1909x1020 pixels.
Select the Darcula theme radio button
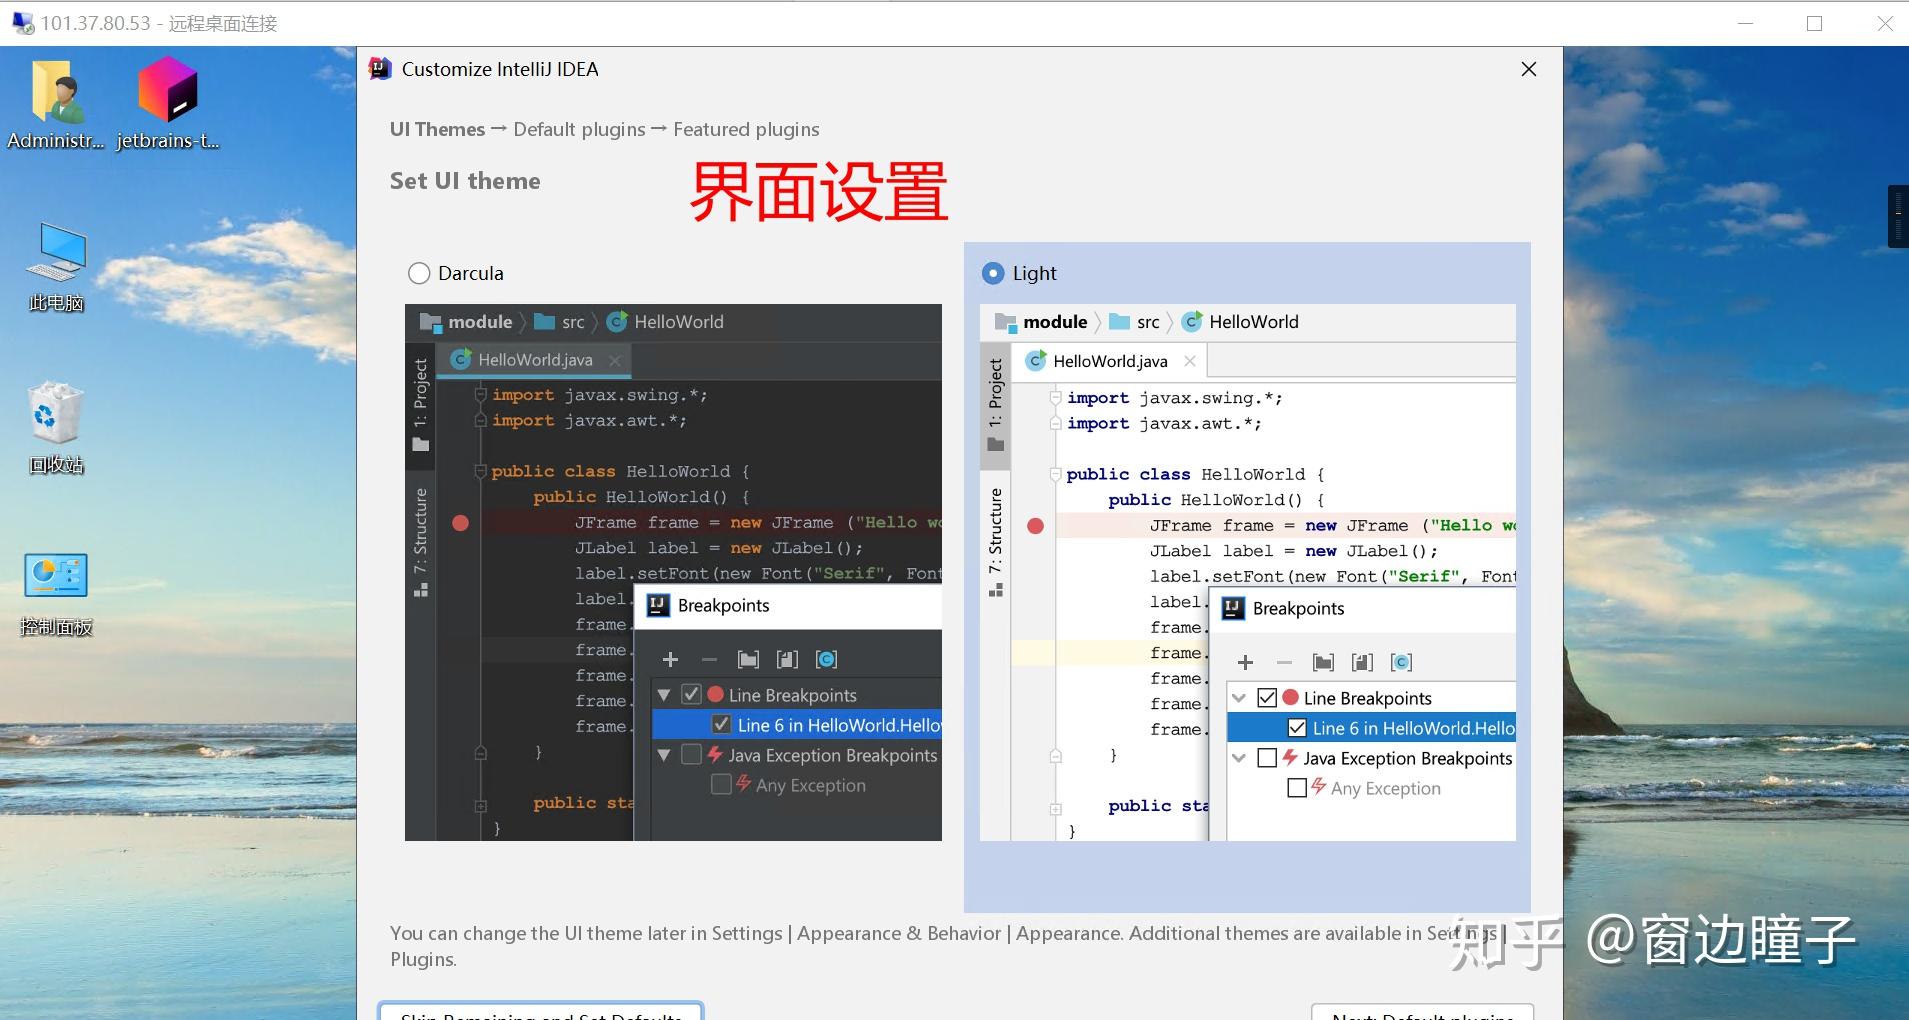coord(418,272)
